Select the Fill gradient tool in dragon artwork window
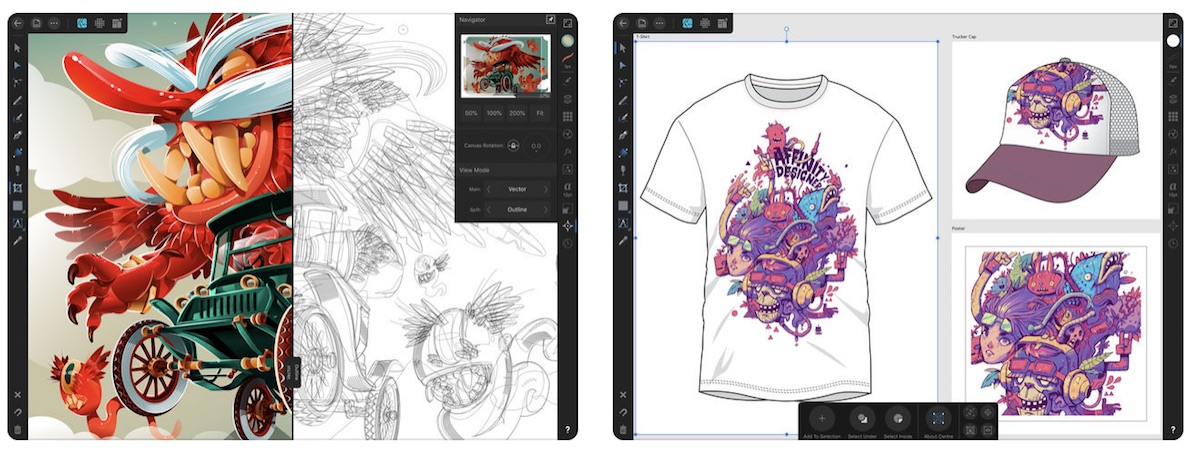Viewport: 1200px width, 453px height. [17, 152]
